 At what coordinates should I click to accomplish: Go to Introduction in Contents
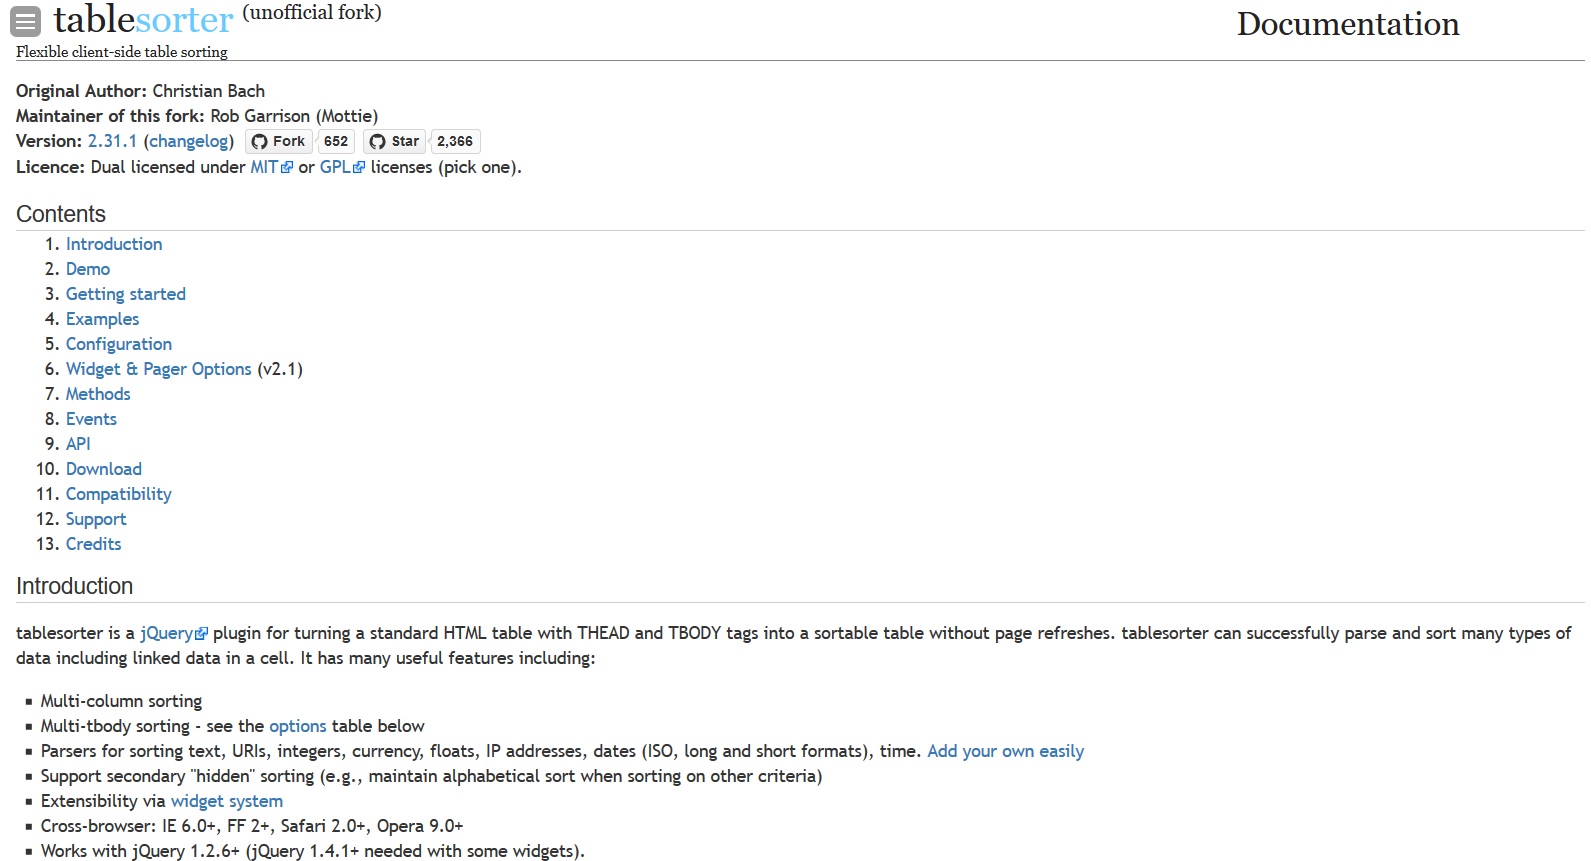[x=114, y=244]
